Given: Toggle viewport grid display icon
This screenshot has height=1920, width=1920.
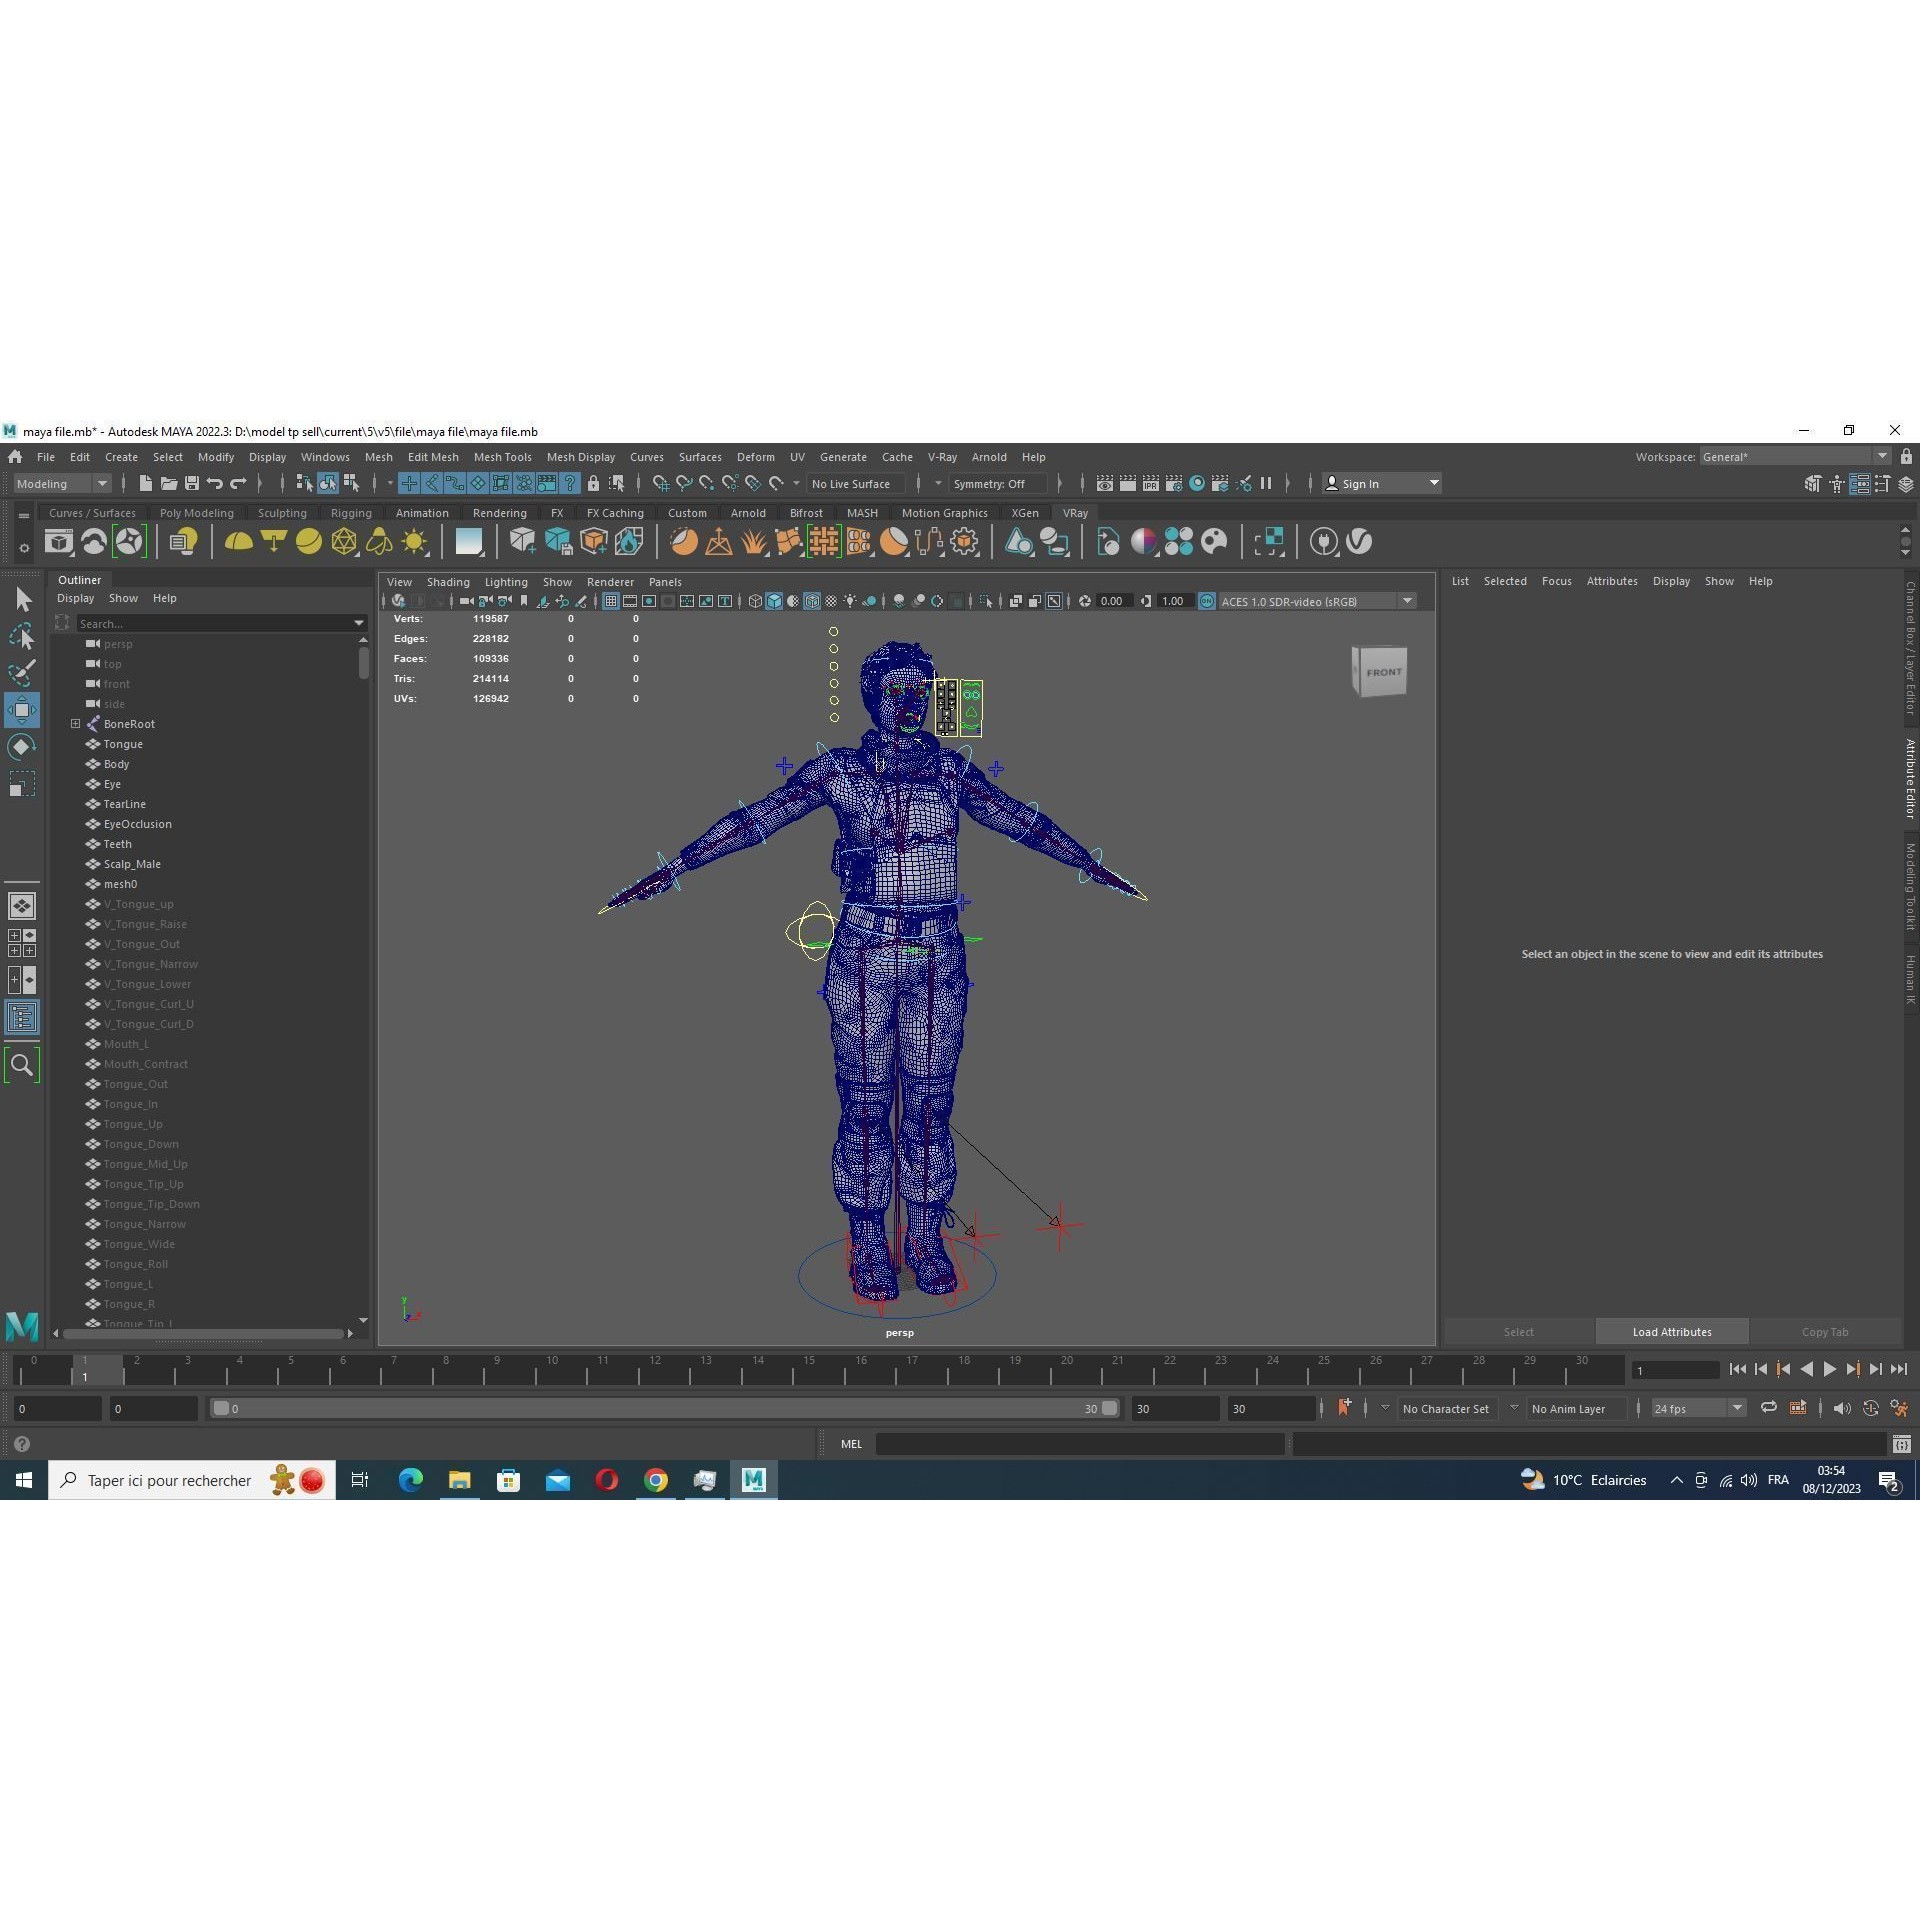Looking at the screenshot, I should coord(610,601).
